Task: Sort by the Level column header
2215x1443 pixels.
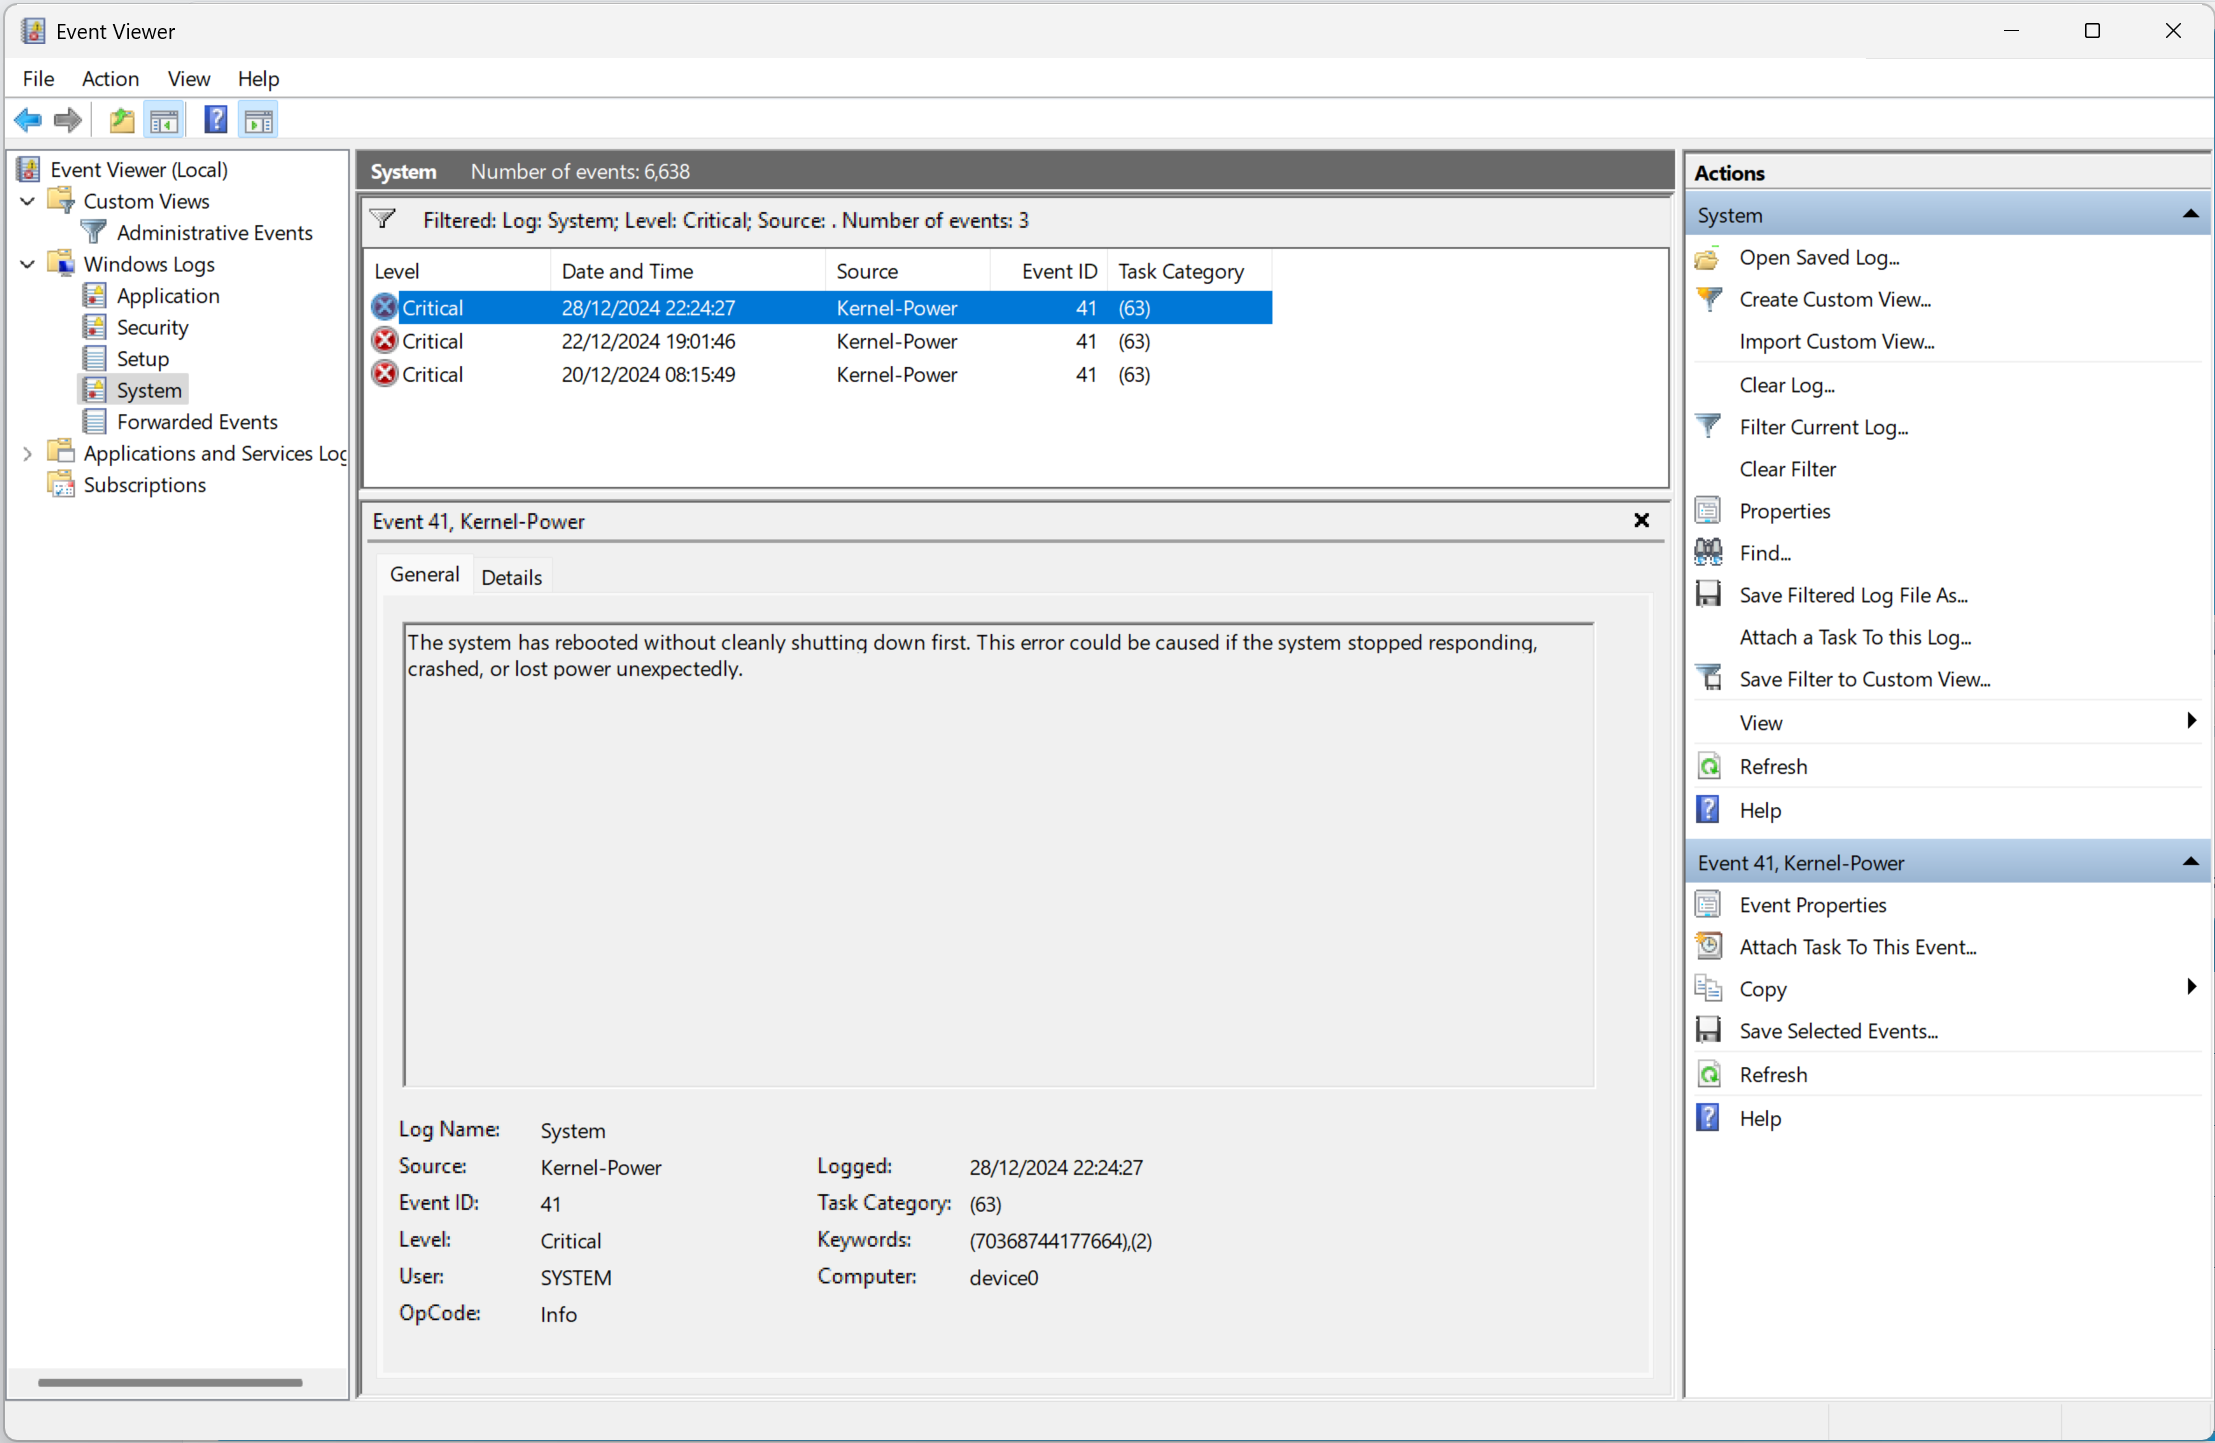Action: [458, 271]
